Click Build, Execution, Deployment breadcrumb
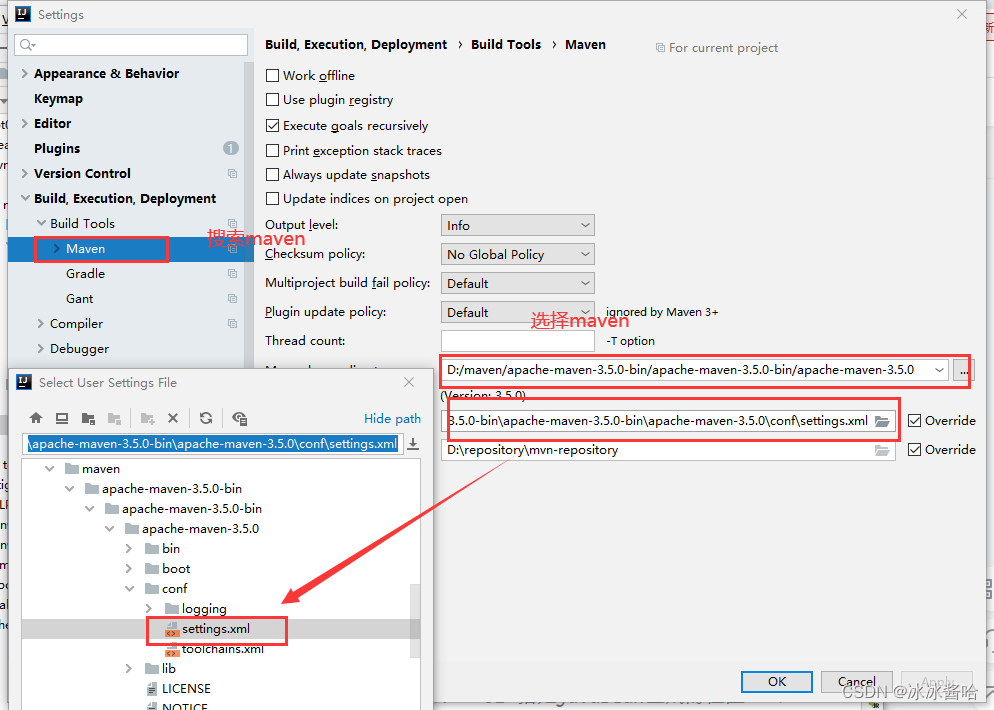The image size is (994, 710). click(356, 44)
